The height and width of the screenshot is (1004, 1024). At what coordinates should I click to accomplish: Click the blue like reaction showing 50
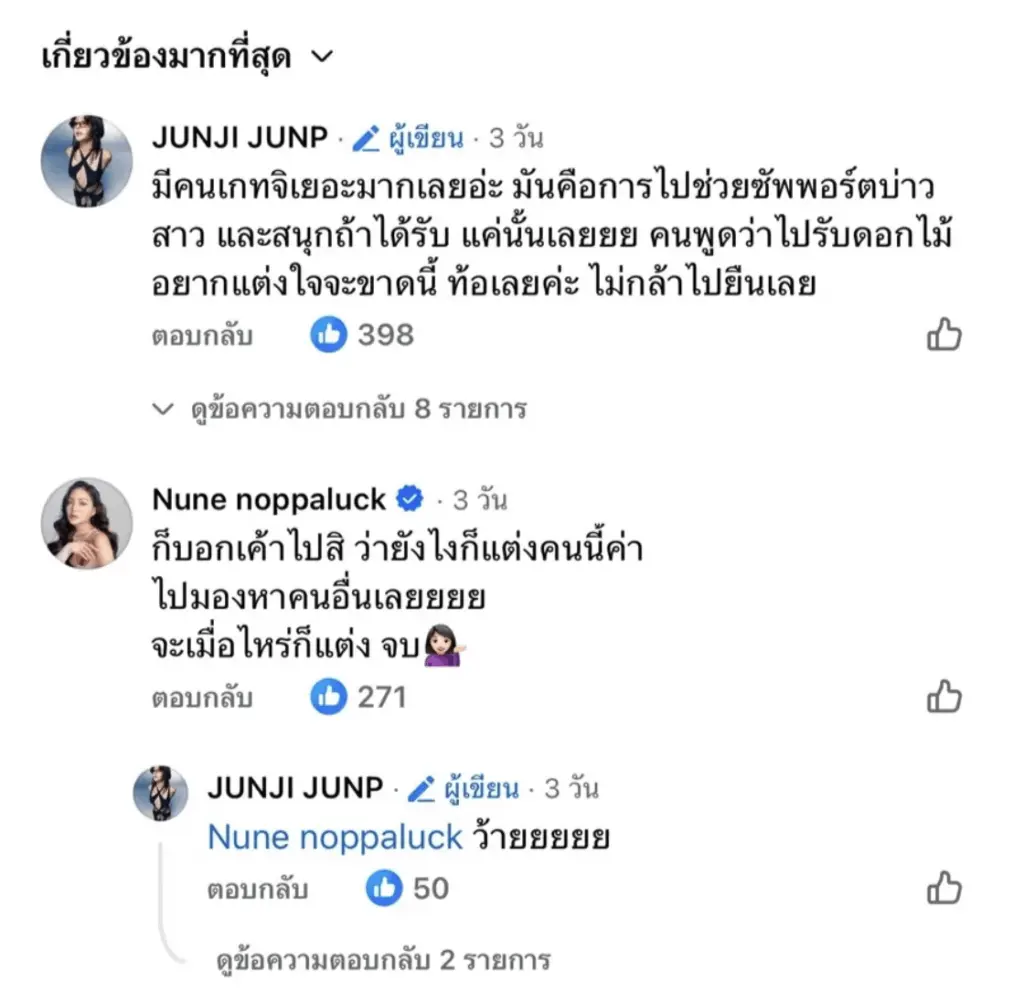(x=384, y=888)
